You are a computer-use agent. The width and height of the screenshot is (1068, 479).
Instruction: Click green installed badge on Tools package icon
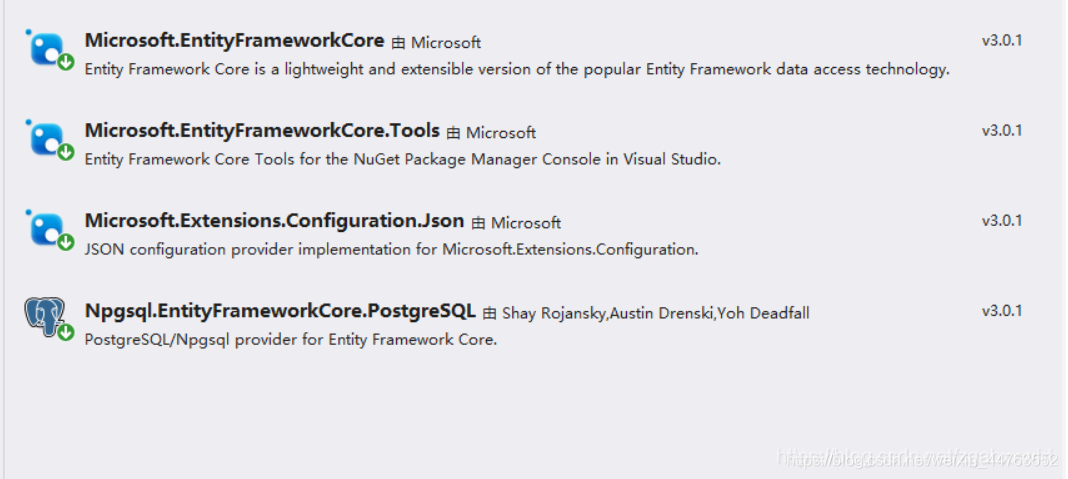coord(65,153)
